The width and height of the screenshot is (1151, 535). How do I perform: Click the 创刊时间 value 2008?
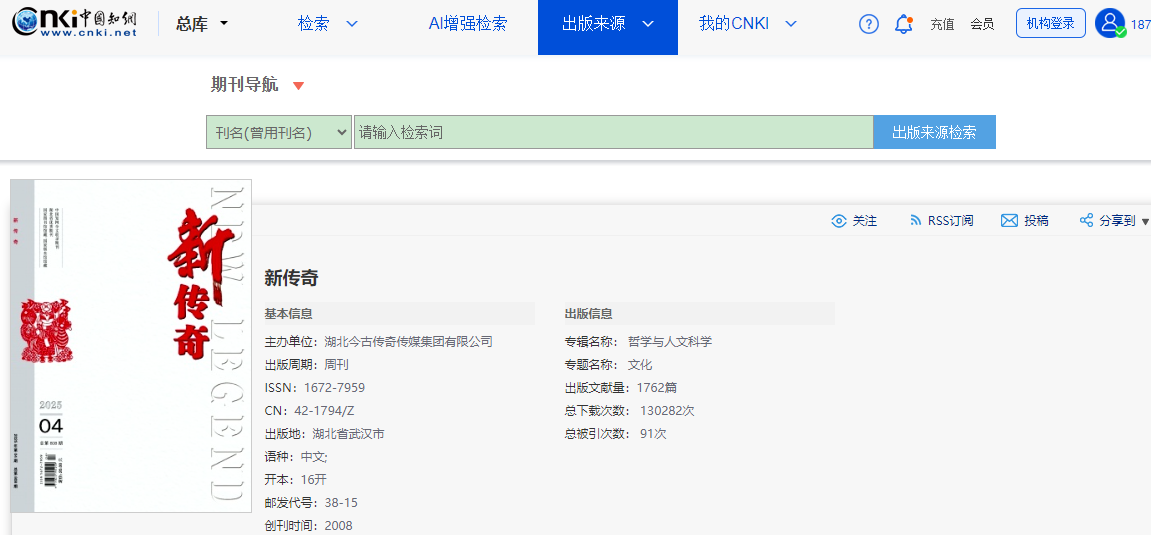pos(338,525)
